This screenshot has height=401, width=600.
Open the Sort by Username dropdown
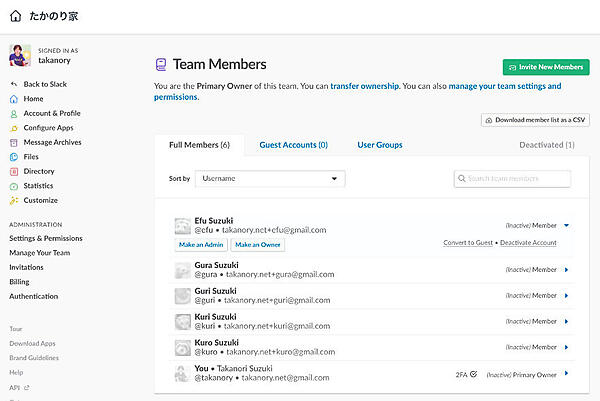click(x=270, y=179)
